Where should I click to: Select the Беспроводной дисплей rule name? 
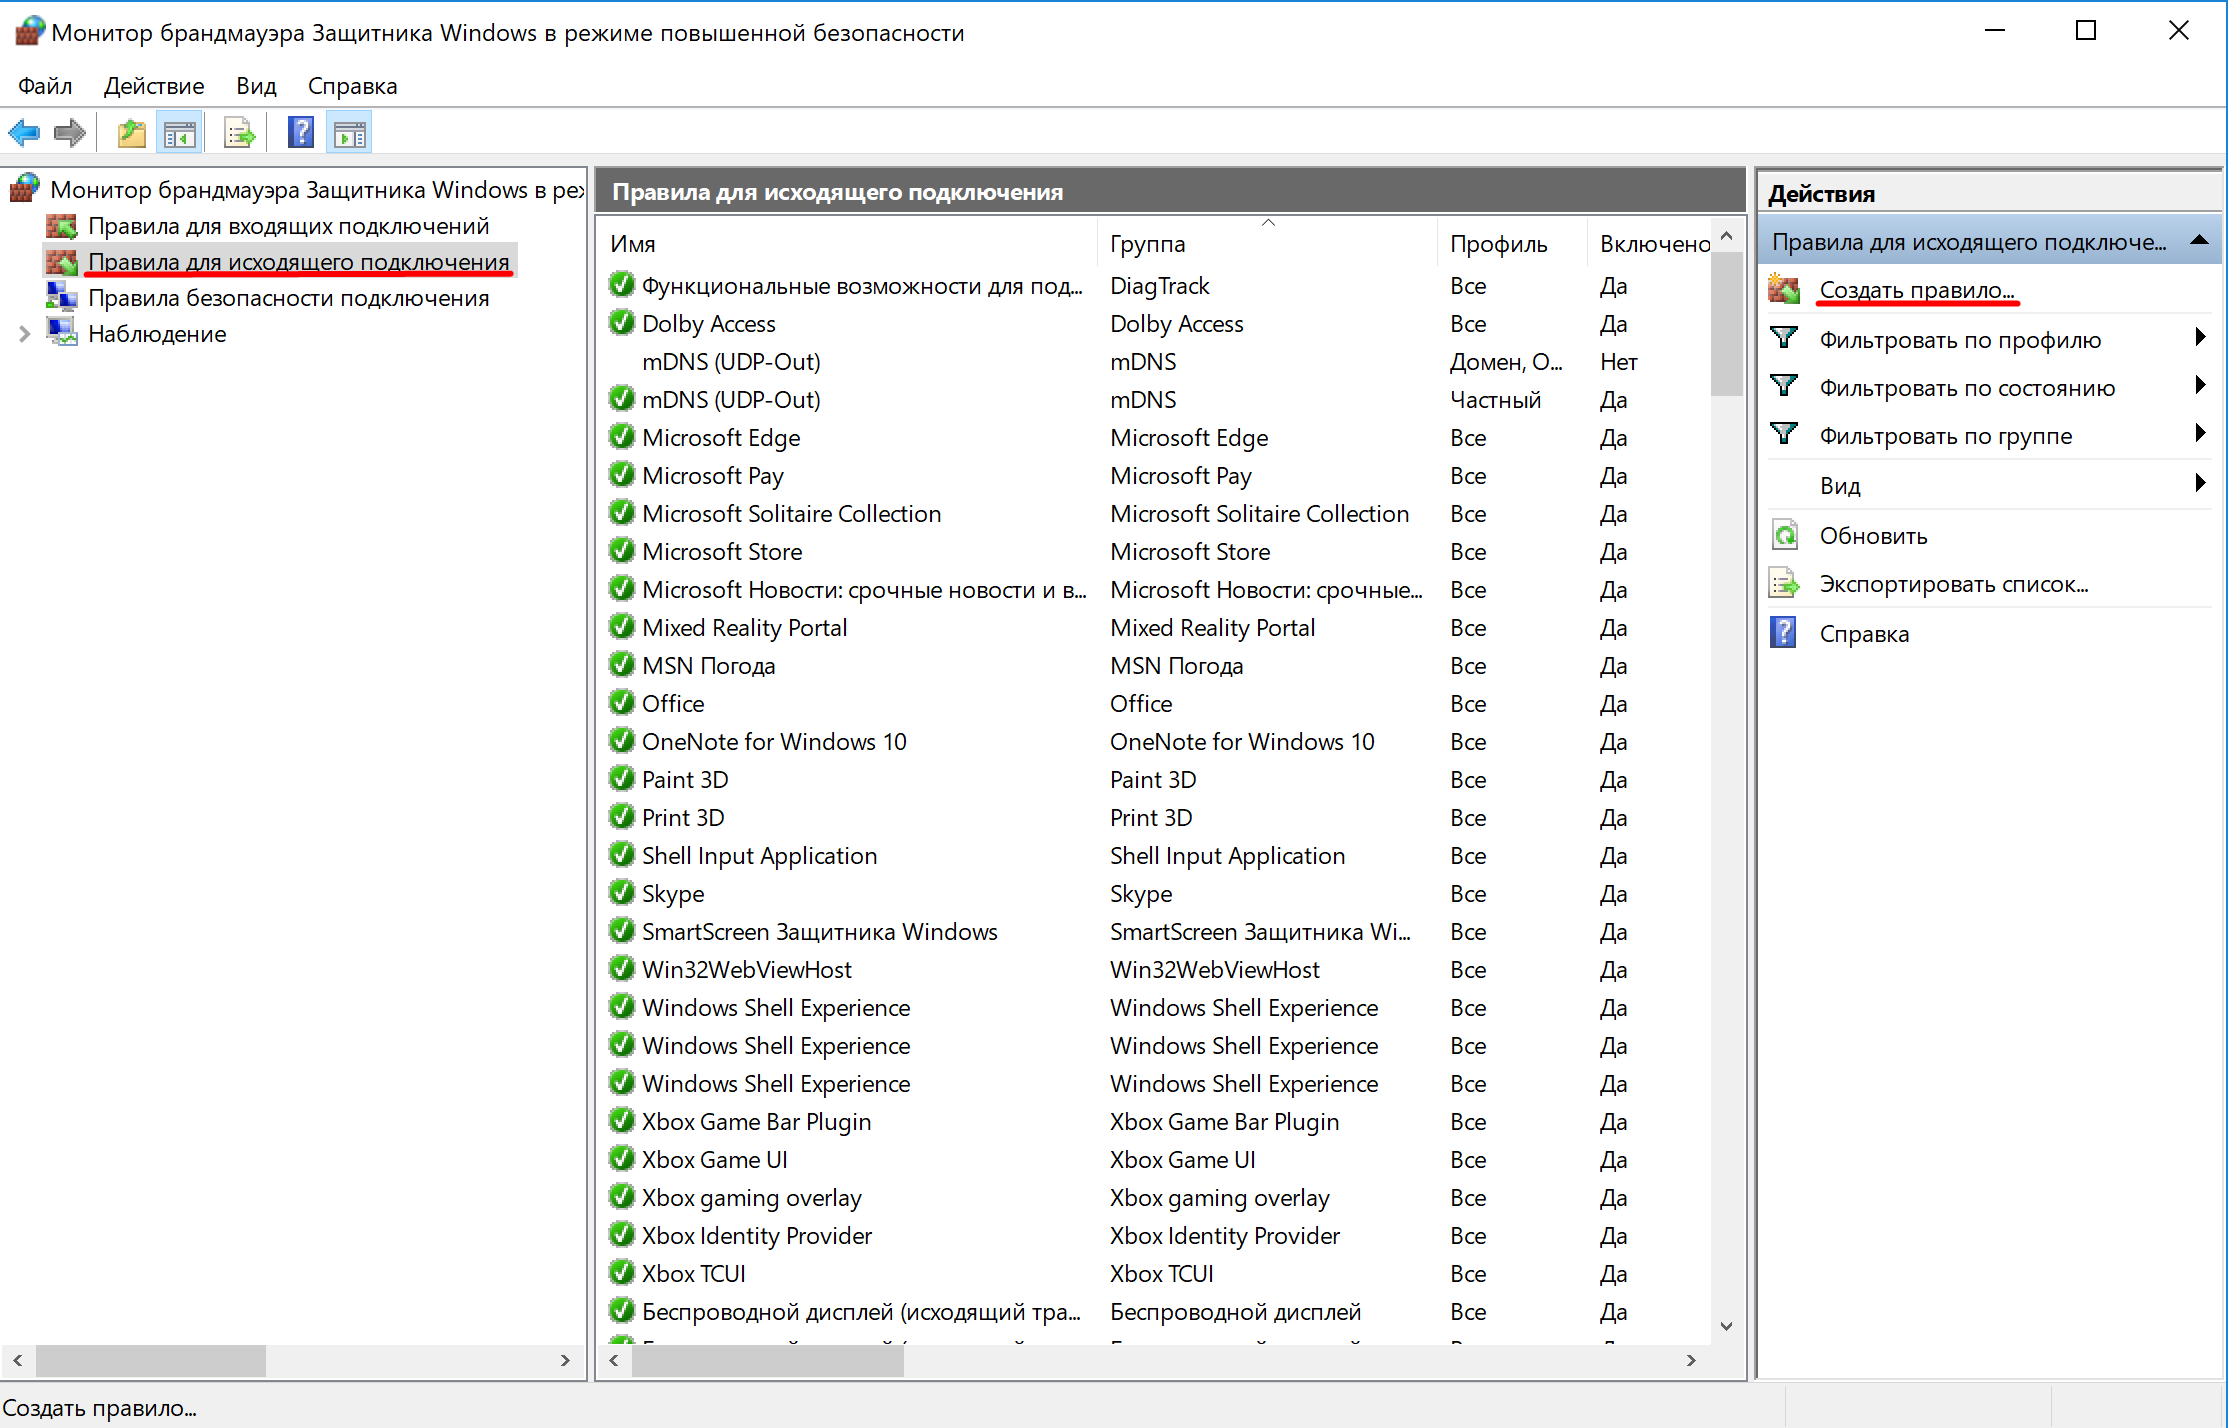(861, 1311)
